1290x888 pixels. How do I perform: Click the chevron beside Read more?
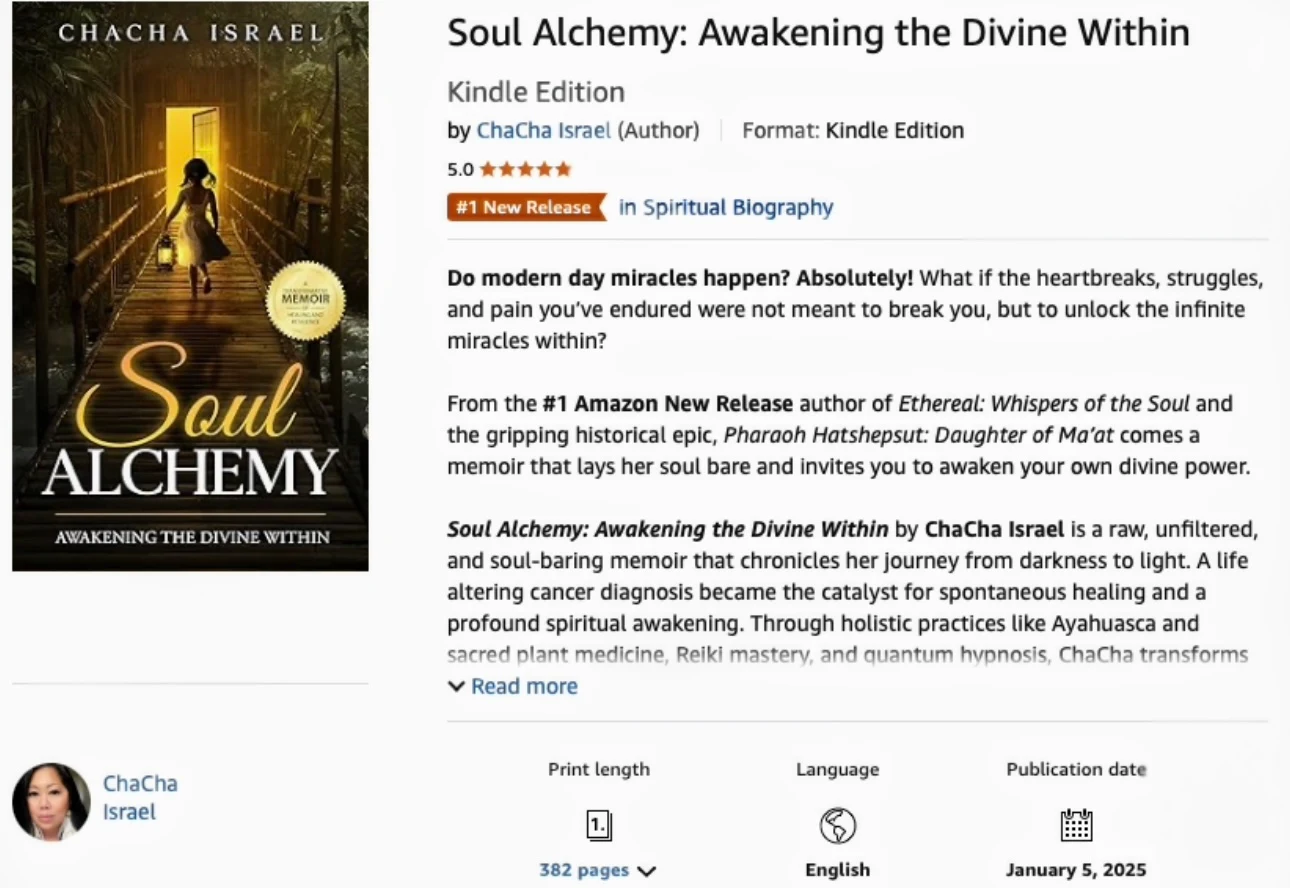[x=456, y=686]
